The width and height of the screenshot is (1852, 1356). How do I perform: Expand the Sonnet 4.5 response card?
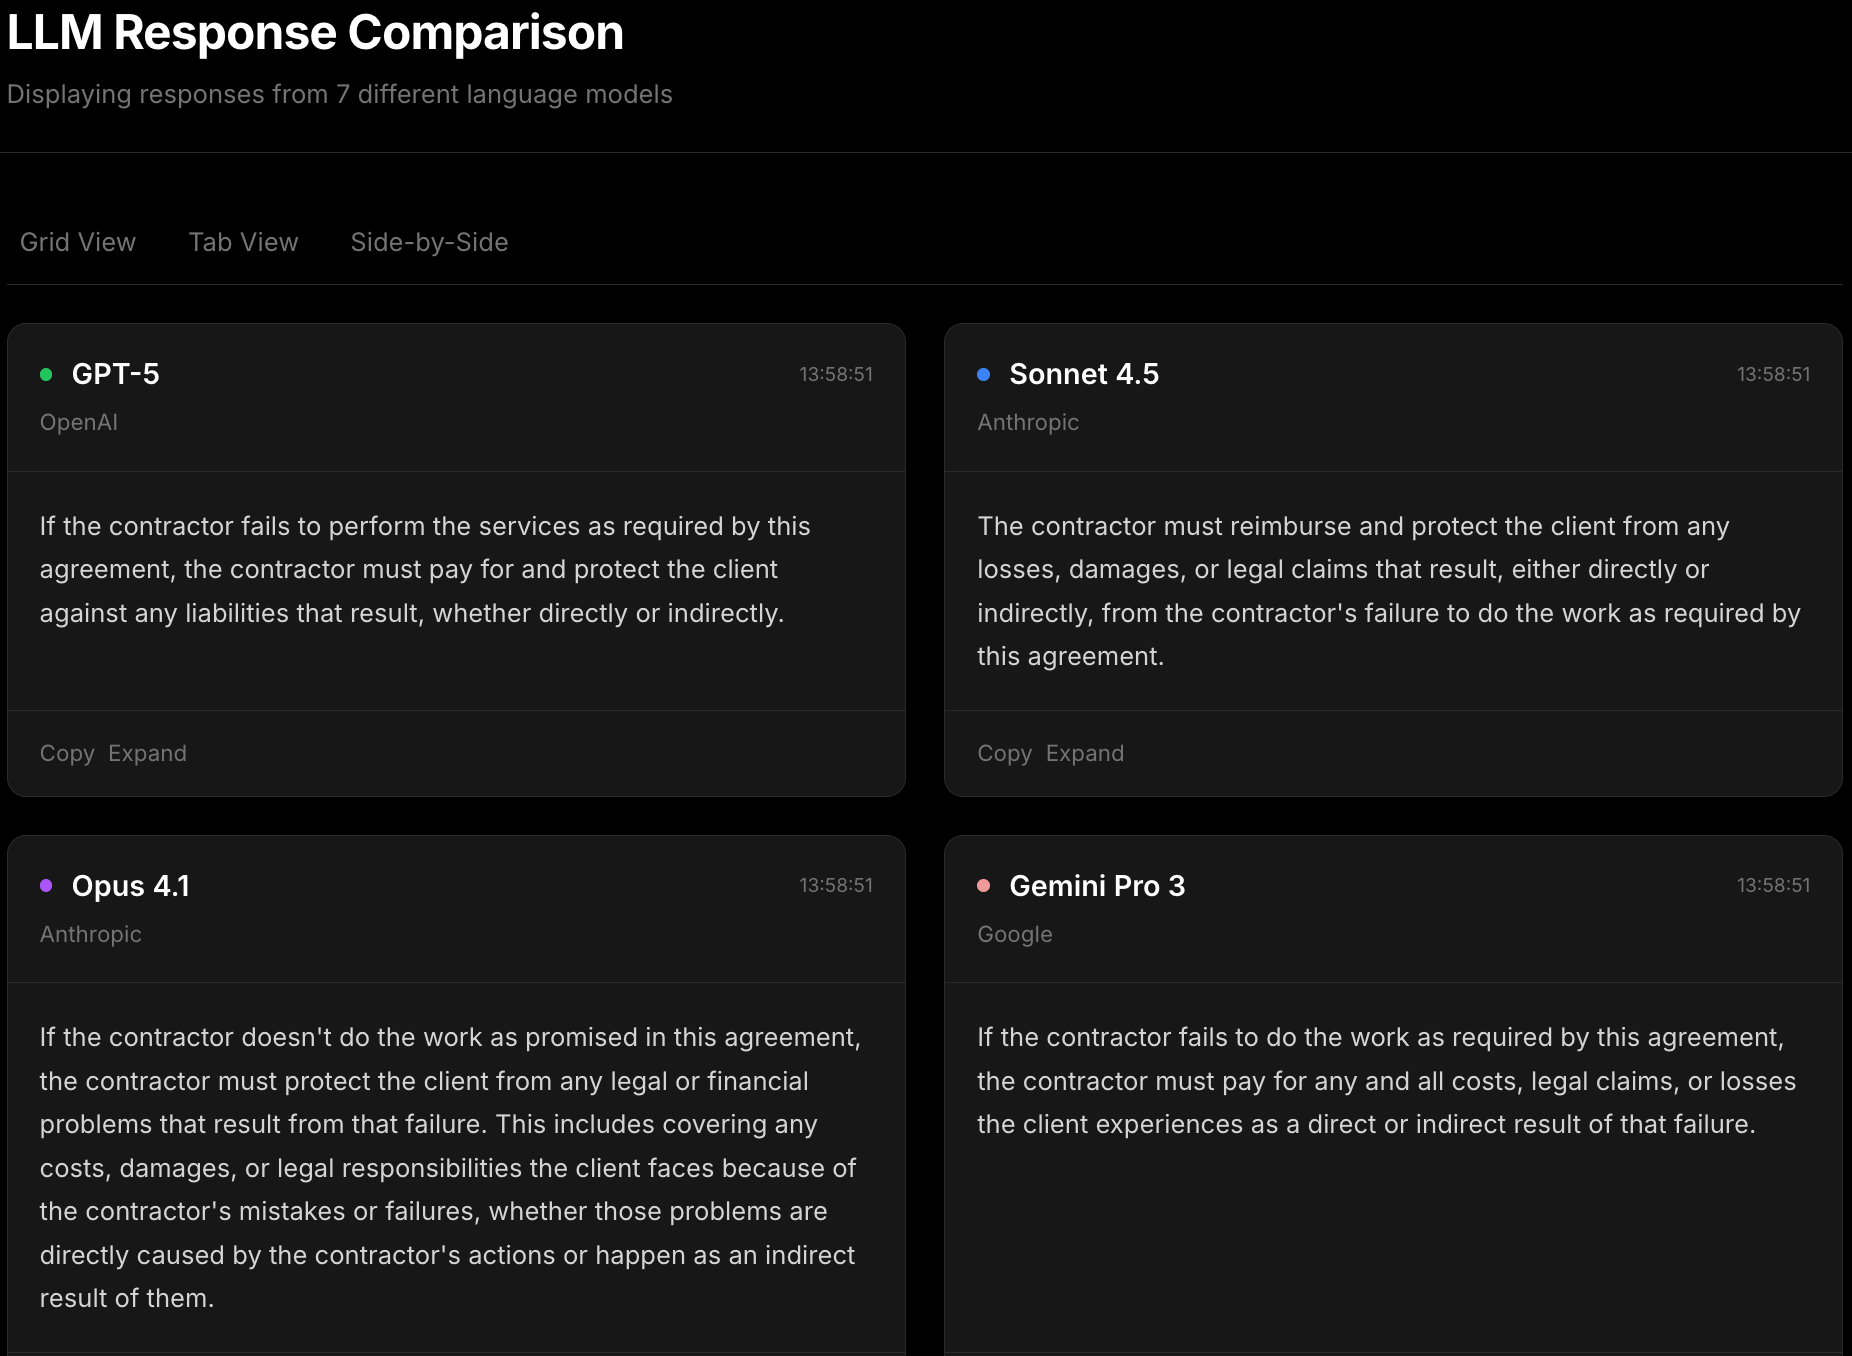(x=1085, y=754)
